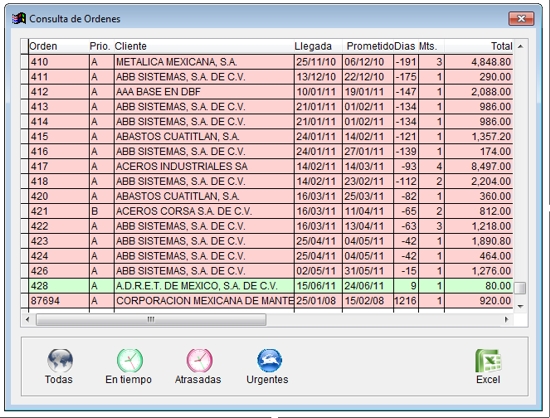
Task: Click the Consulta de Ordenes window icon
Action: click(19, 18)
